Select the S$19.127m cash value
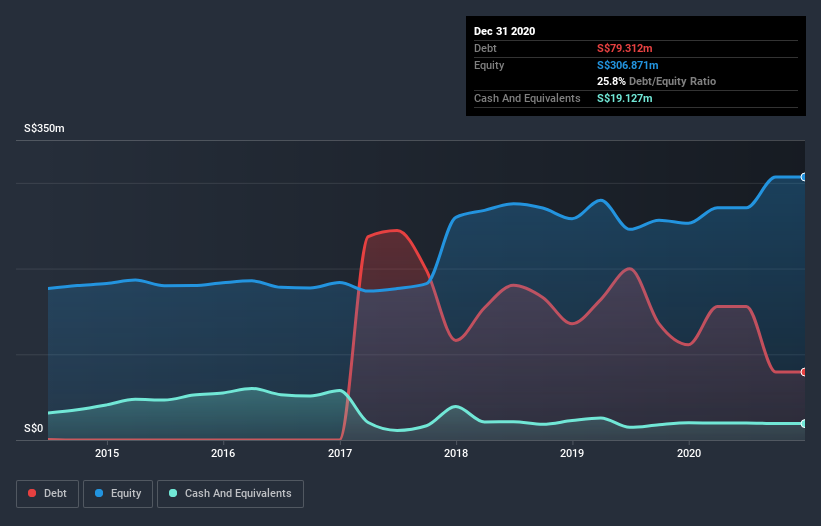Viewport: 821px width, 526px height. point(625,98)
